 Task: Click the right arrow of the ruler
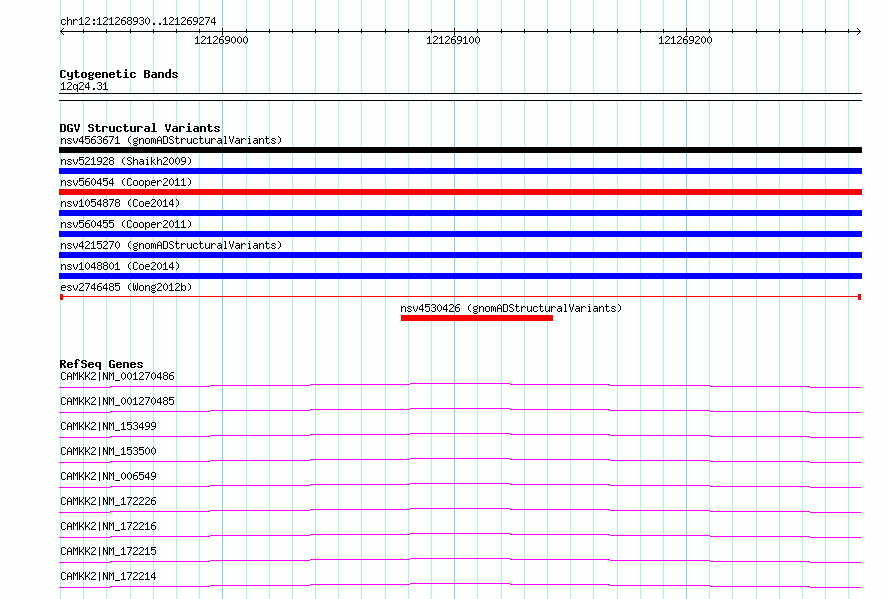coord(858,31)
